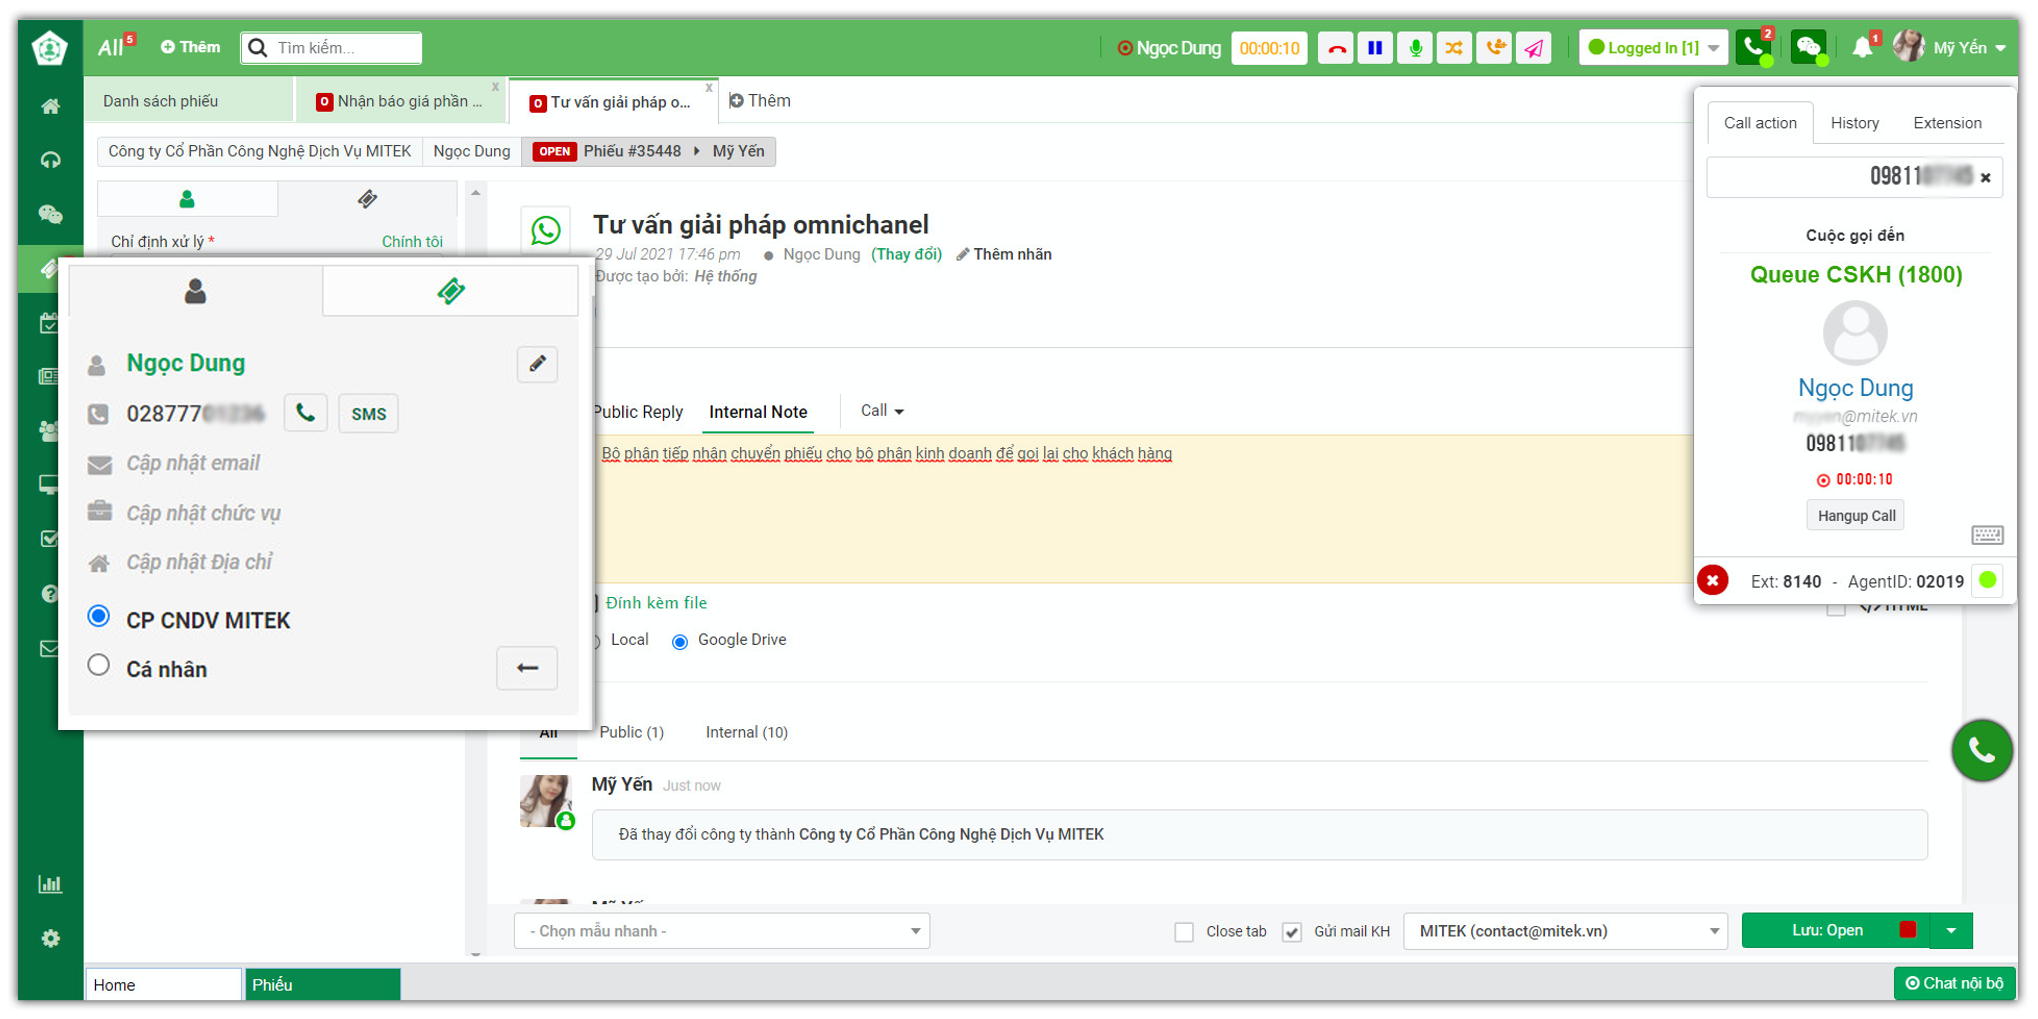Uncheck the Gửi mail KH checkbox
The width and height of the screenshot is (2038, 1019).
coord(1292,932)
